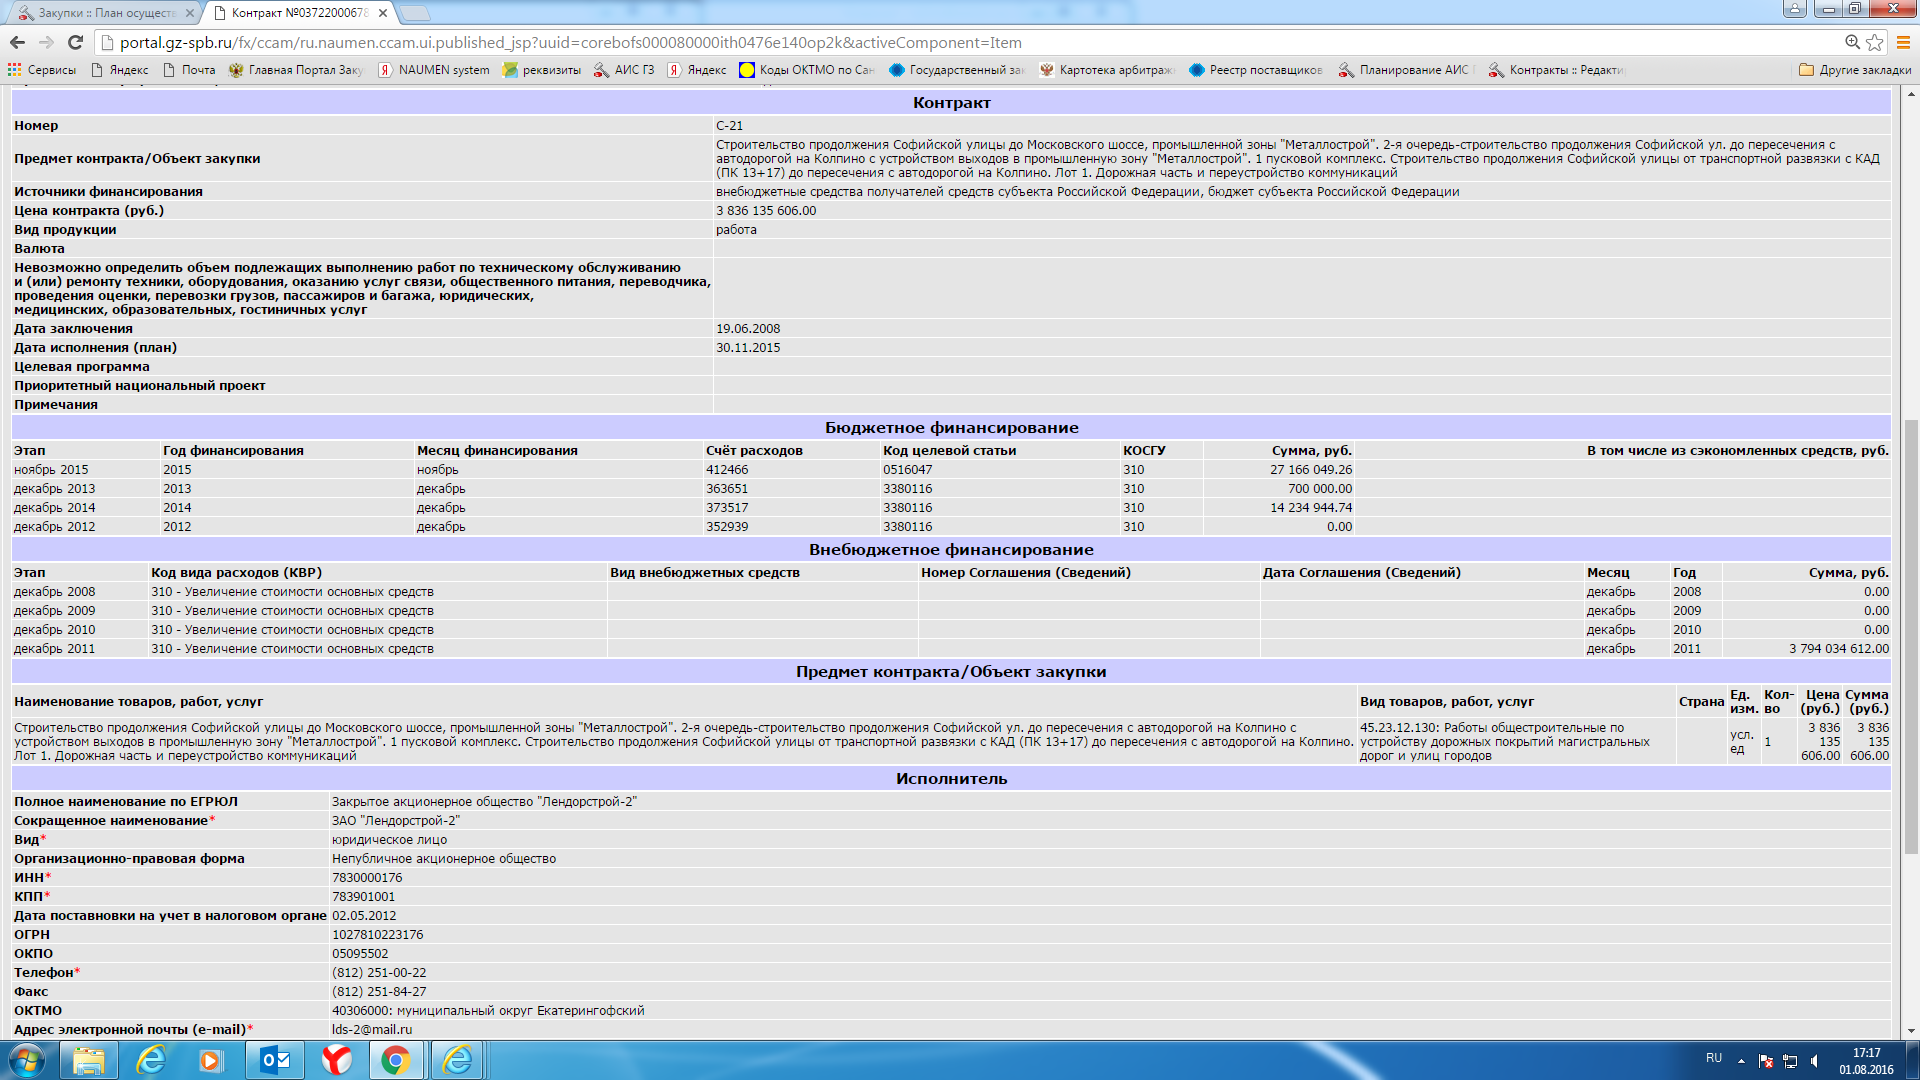The image size is (1920, 1080).
Task: Click the browser back arrow
Action: click(x=17, y=42)
